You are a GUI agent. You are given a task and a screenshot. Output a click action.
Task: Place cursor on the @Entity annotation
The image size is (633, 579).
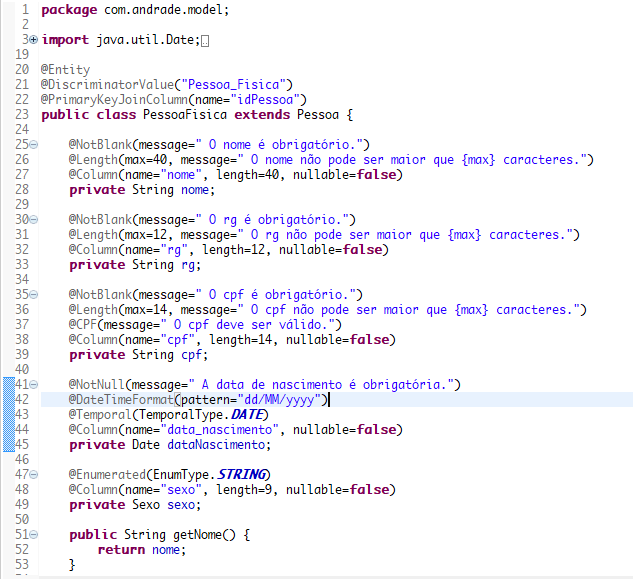click(x=65, y=69)
